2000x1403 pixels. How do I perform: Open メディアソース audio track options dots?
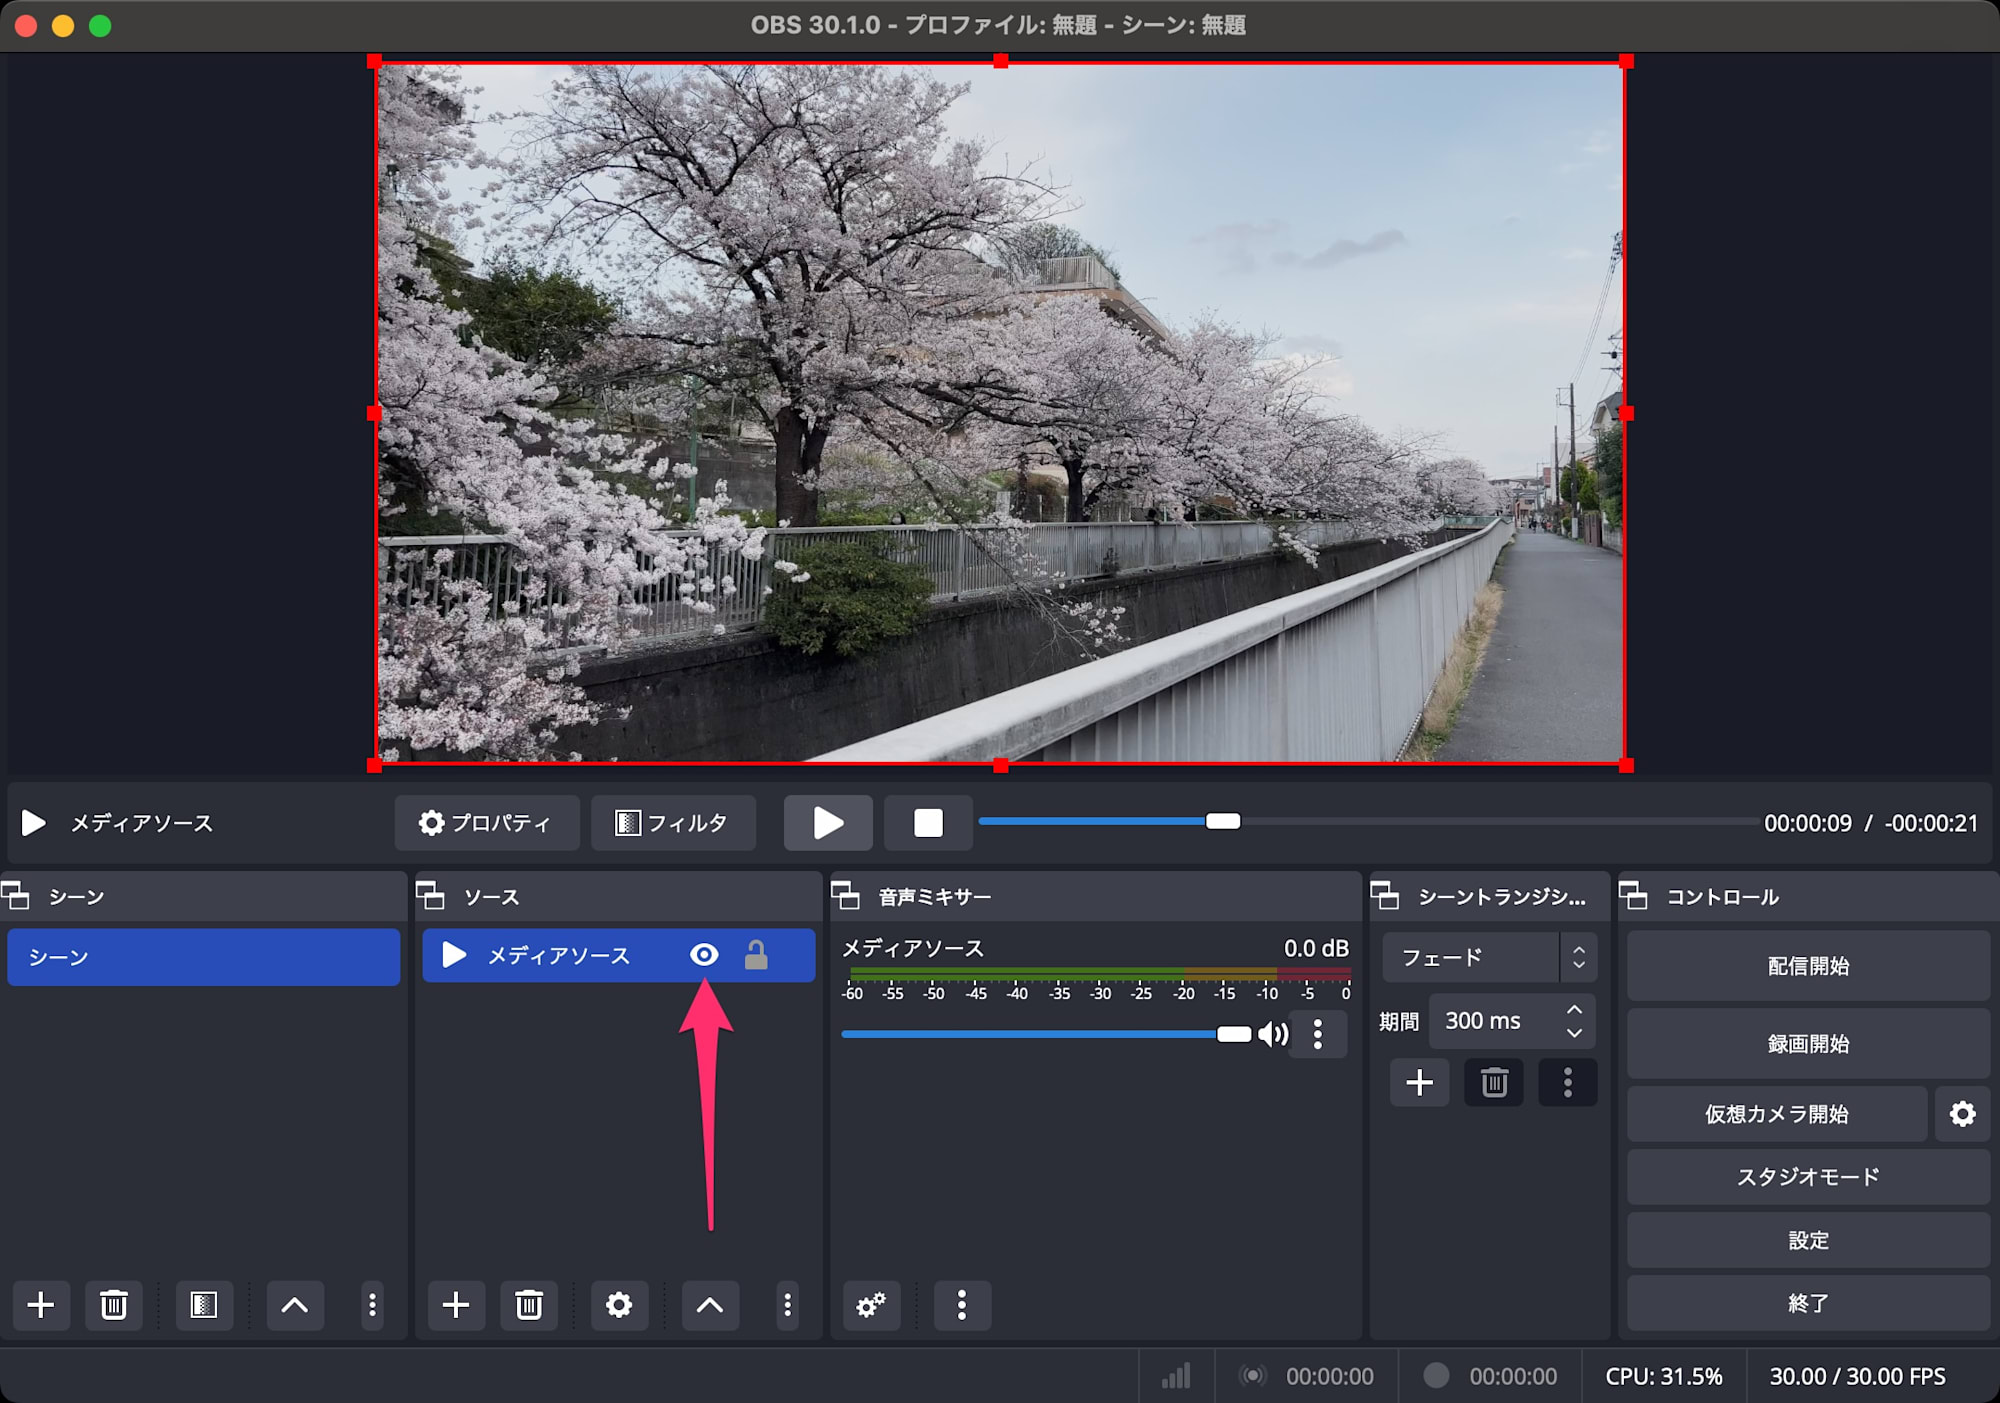click(x=1318, y=1034)
